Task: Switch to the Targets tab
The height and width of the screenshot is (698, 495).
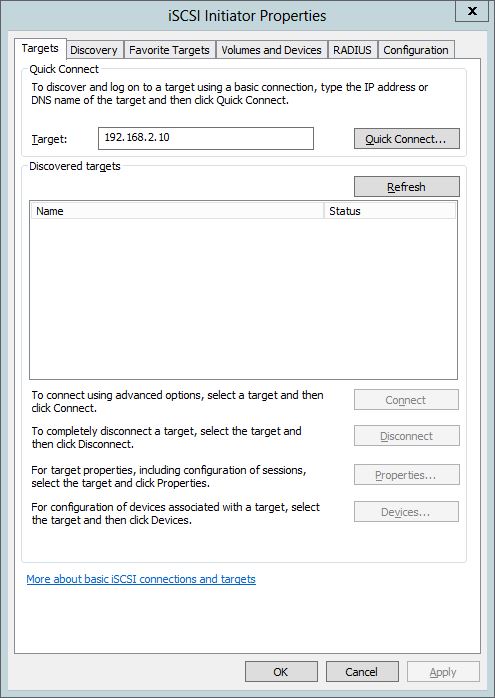Action: (x=40, y=49)
